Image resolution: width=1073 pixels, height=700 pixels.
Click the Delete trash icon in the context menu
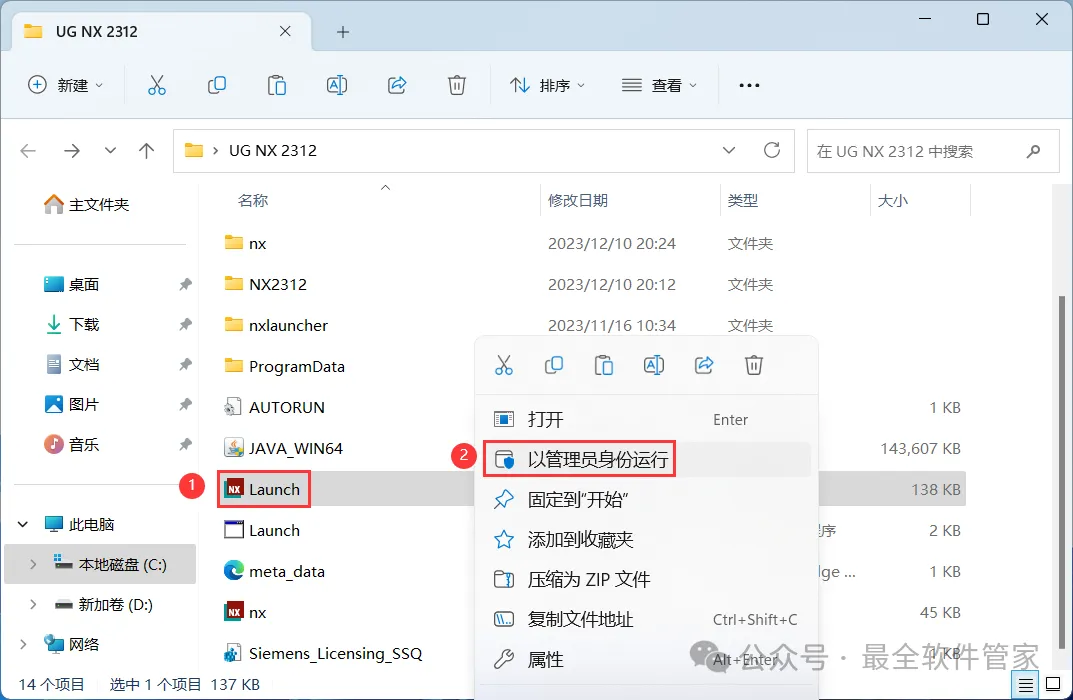coord(753,365)
